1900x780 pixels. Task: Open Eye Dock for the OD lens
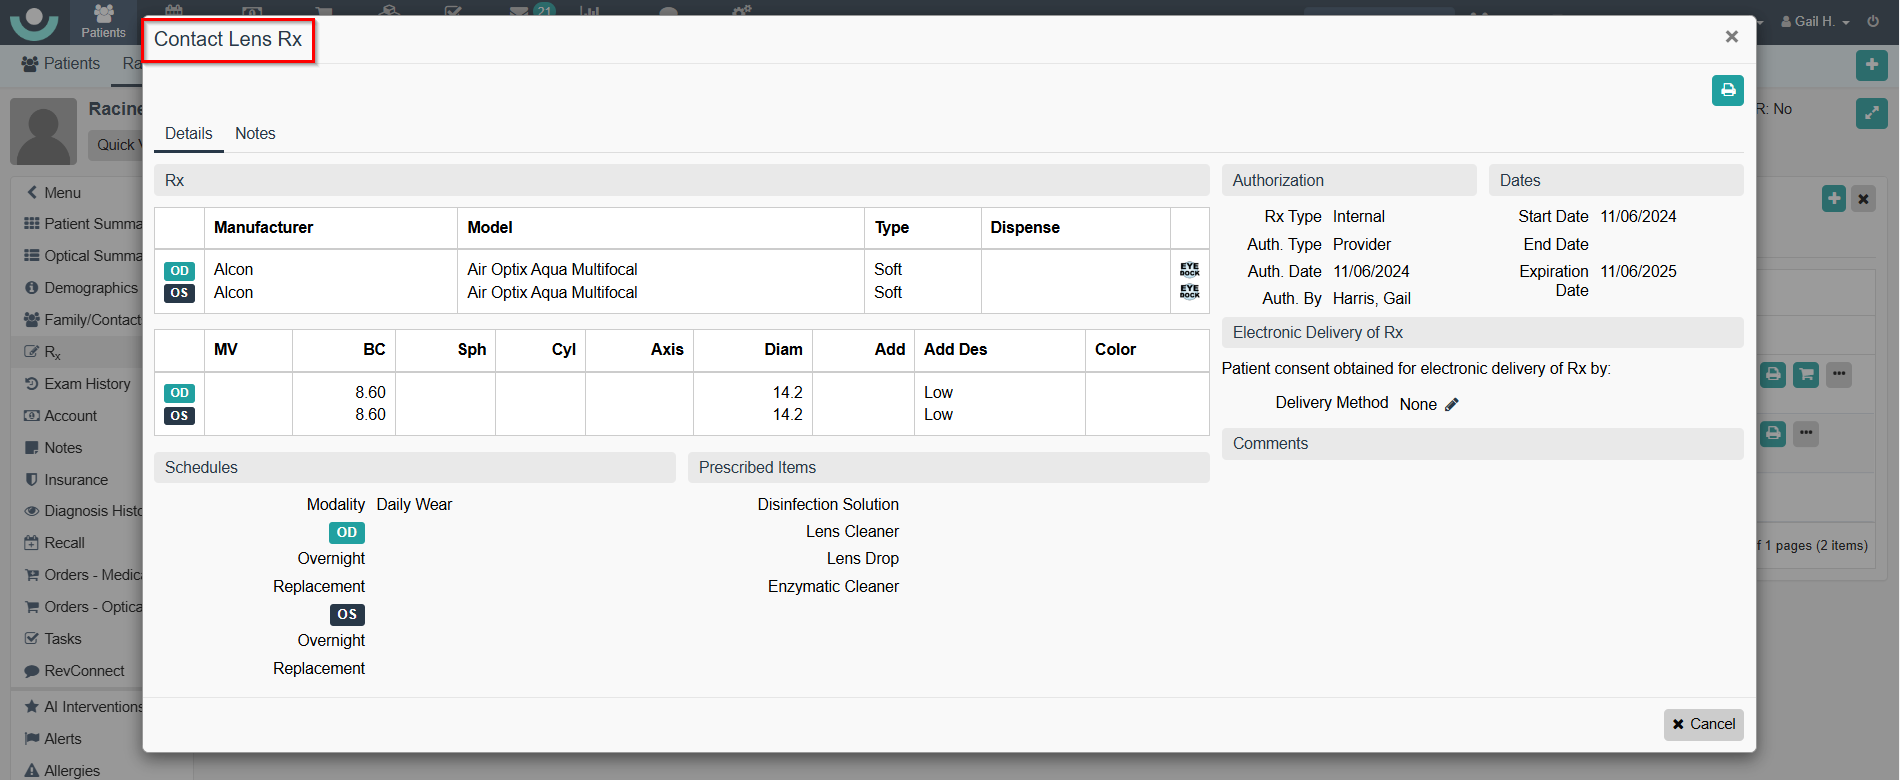(1189, 270)
